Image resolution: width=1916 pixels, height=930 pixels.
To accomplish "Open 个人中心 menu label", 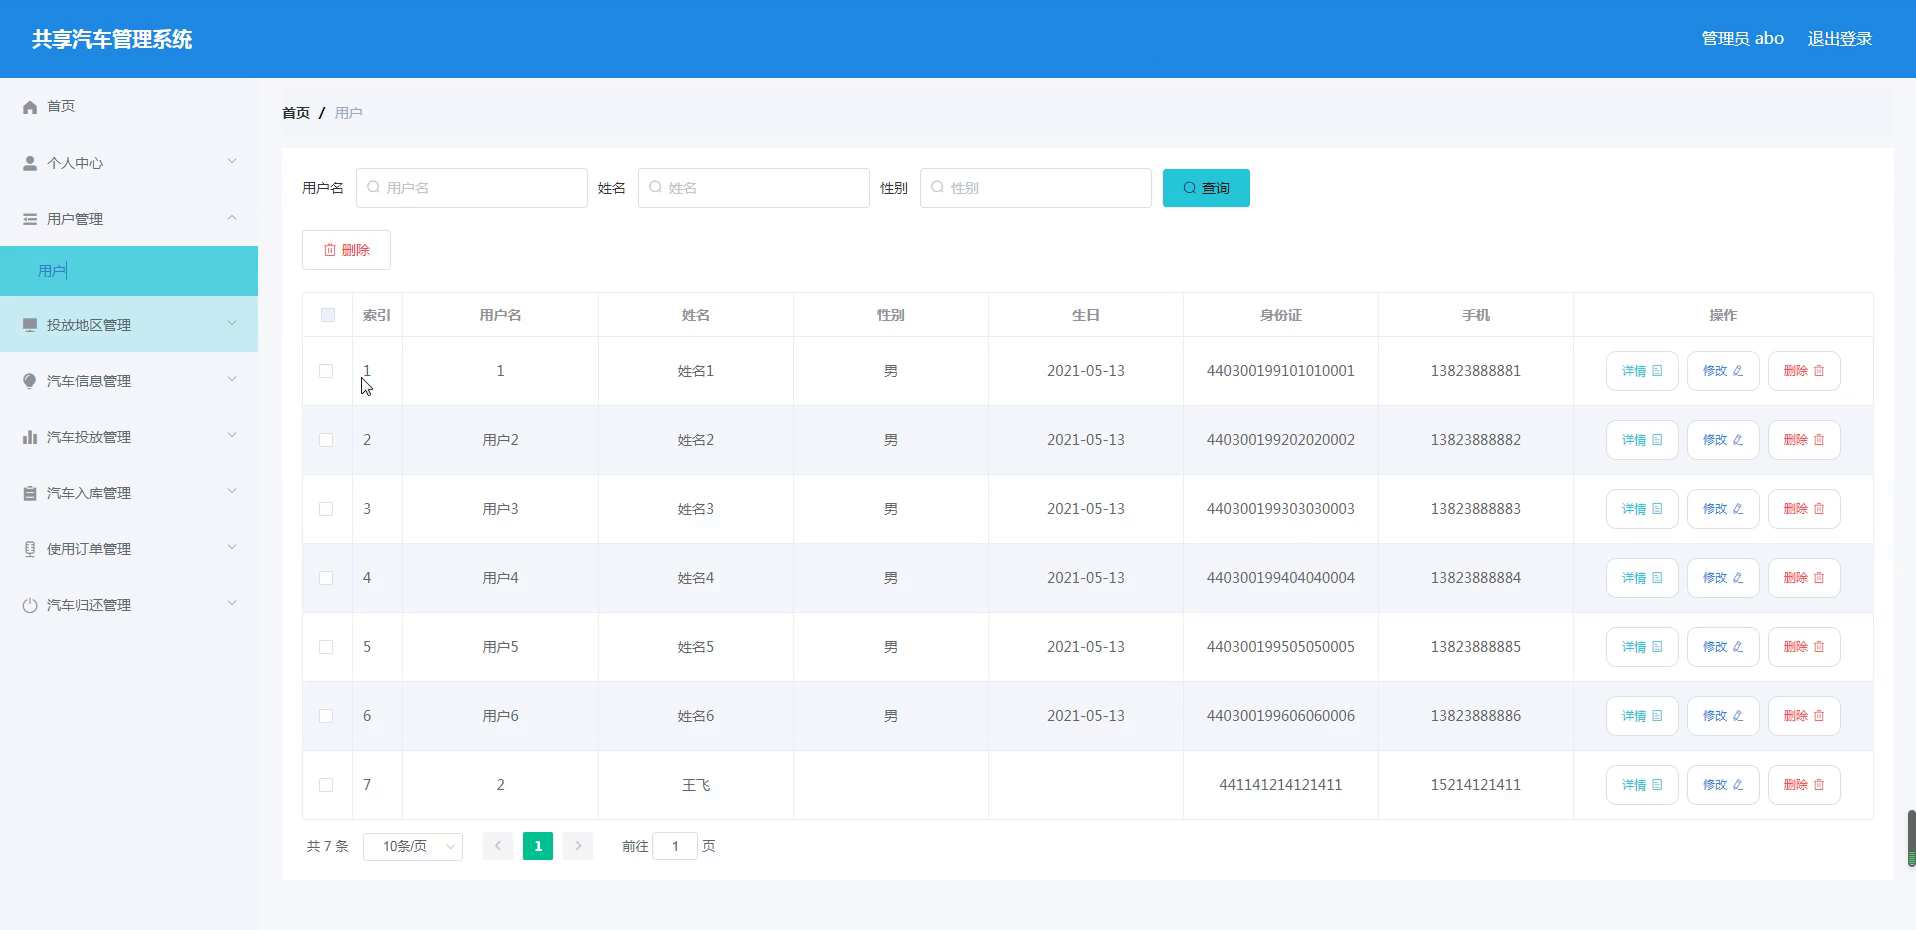I will click(x=75, y=163).
